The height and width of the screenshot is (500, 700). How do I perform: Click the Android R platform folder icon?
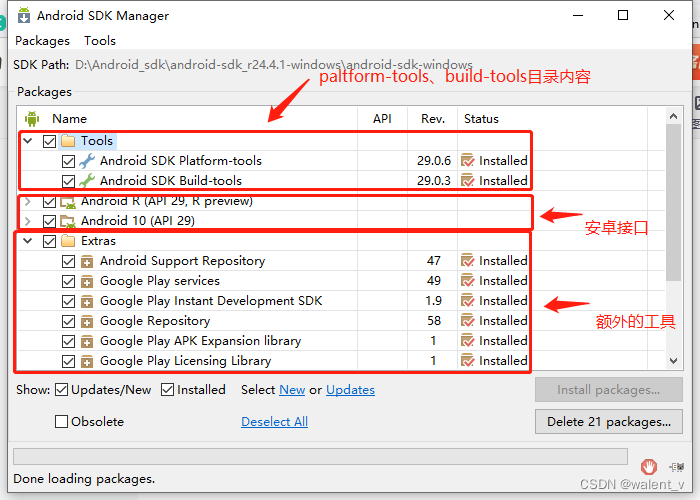point(68,202)
